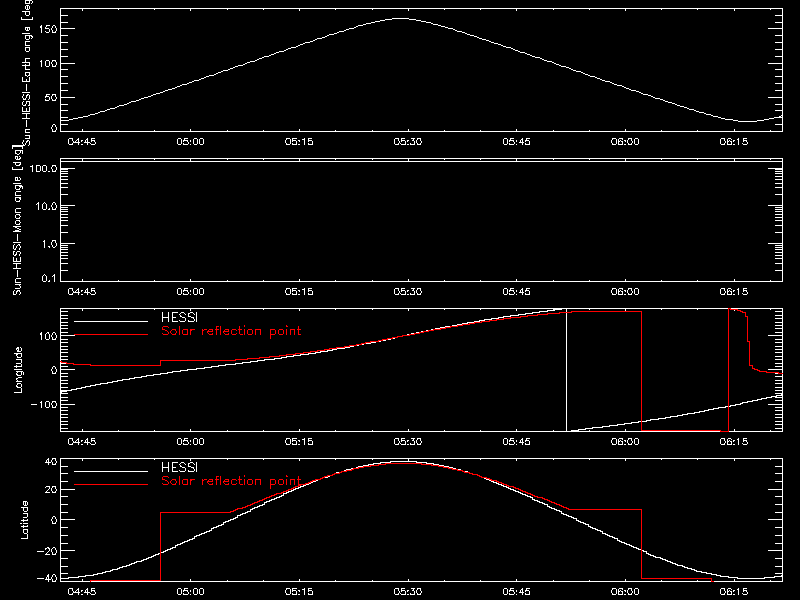The image size is (800, 600).
Task: Select the 04:45 time label under Moon angle plot
Action: click(82, 291)
